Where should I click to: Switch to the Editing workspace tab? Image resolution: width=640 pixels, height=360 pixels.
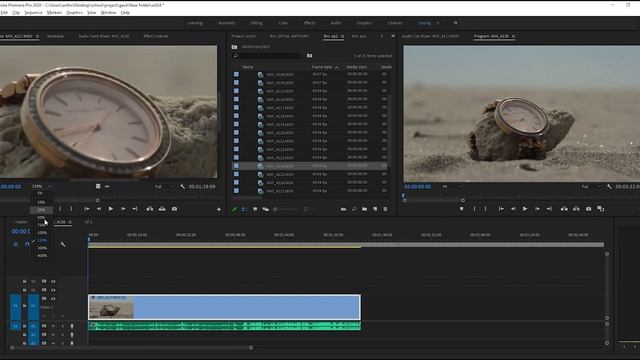click(256, 23)
